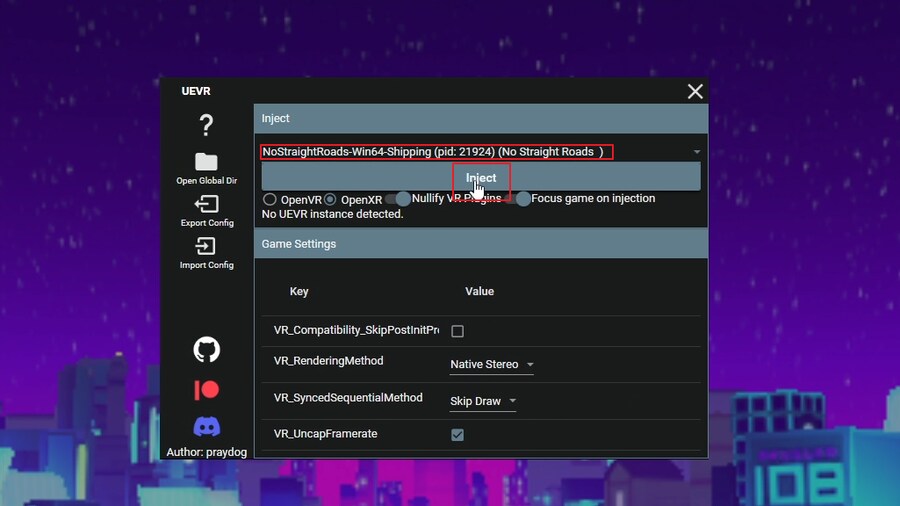Toggle Focus game on injection switch
Image resolution: width=900 pixels, height=506 pixels.
pyautogui.click(x=517, y=199)
